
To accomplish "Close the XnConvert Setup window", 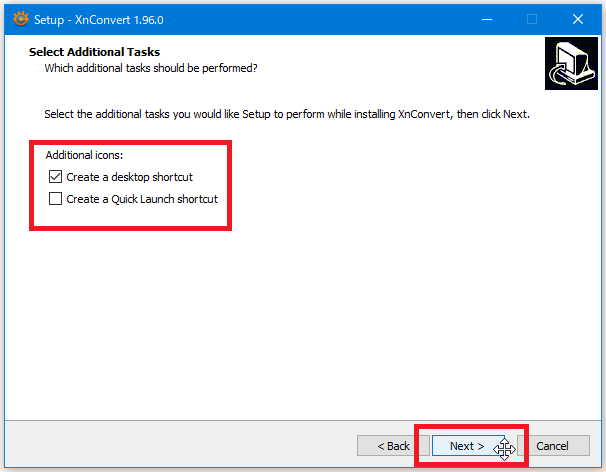I will [578, 18].
